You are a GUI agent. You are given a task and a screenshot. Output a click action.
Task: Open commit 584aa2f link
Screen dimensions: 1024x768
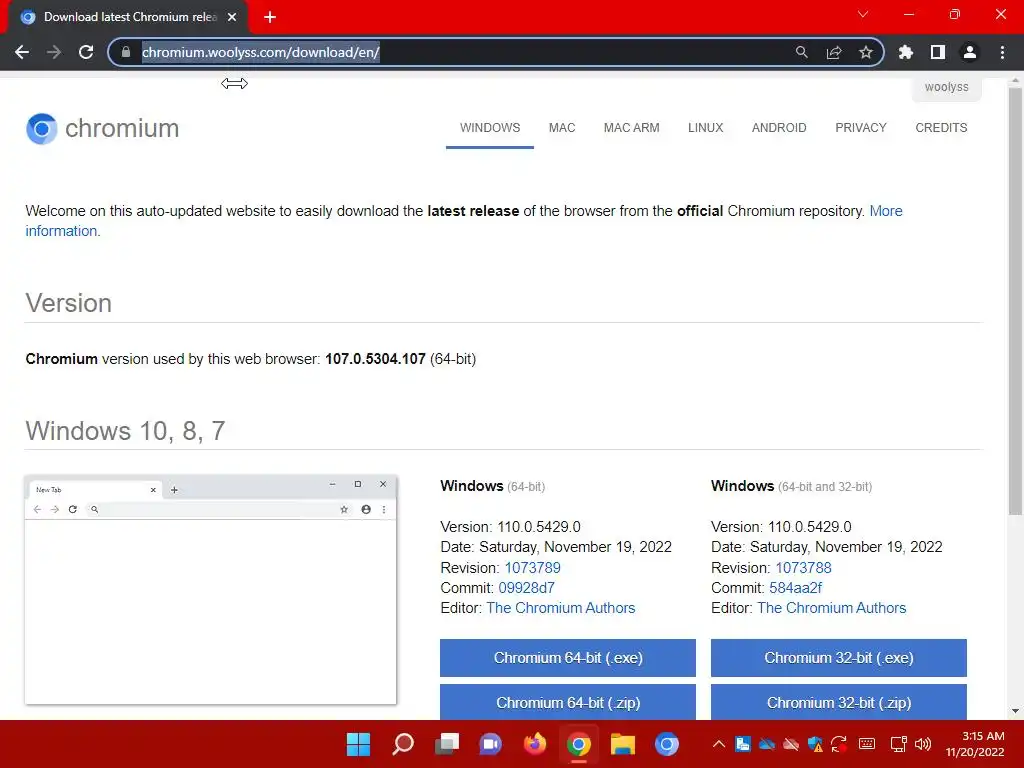coord(795,588)
